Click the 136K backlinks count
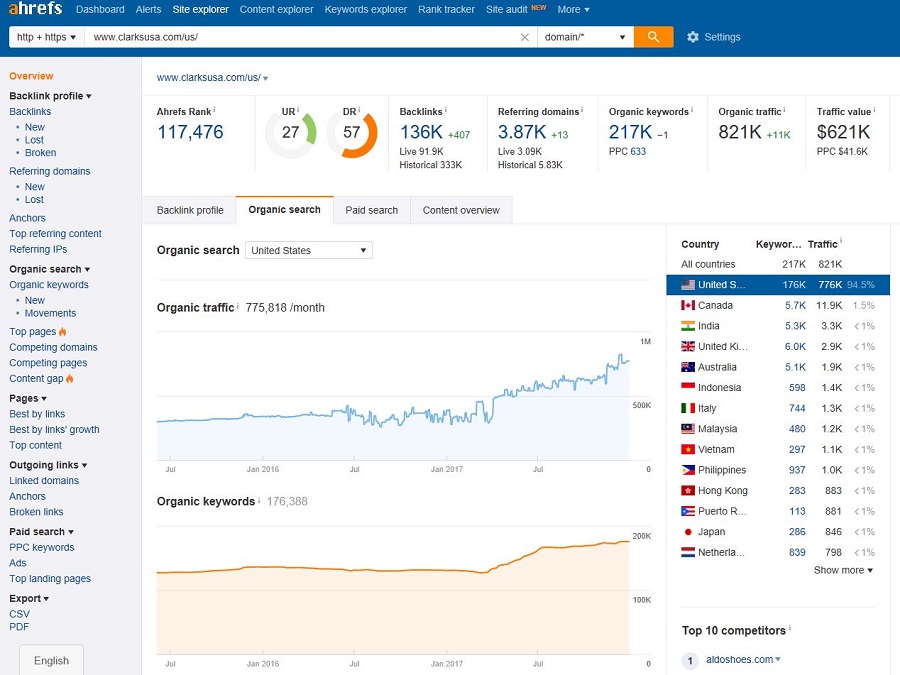Screen dimensions: 900x675 click(421, 132)
